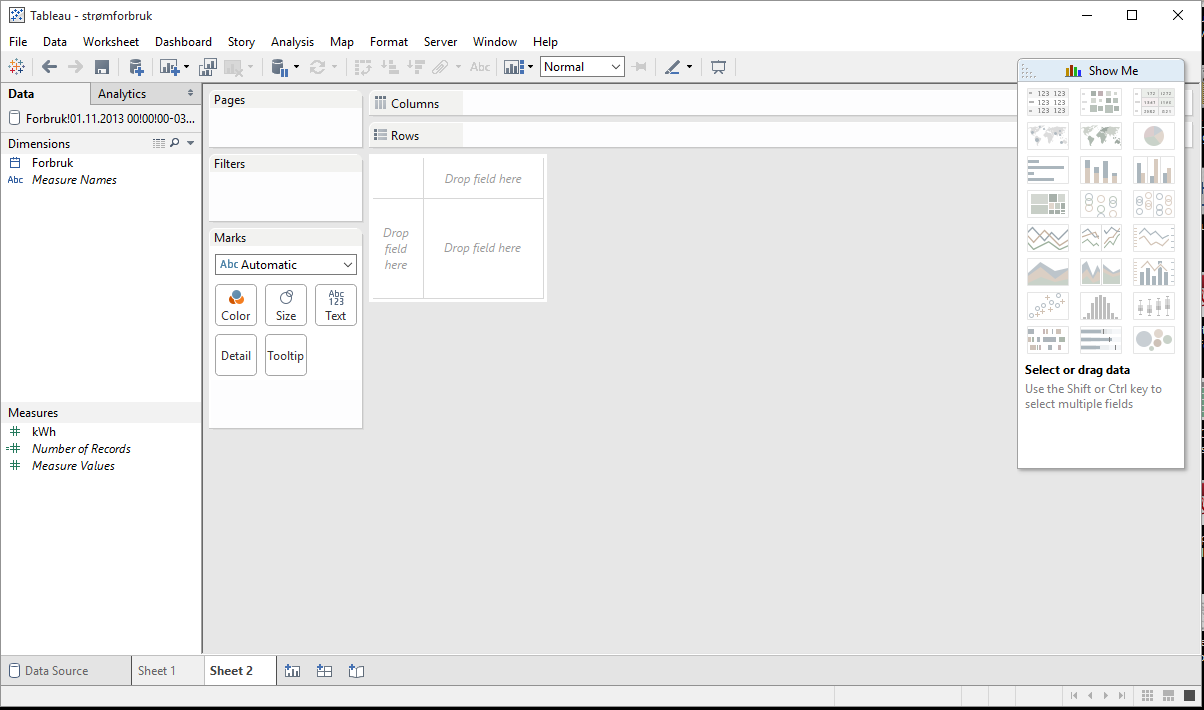Click the Sort ascending toolbar icon
Image resolution: width=1204 pixels, height=710 pixels.
click(390, 67)
